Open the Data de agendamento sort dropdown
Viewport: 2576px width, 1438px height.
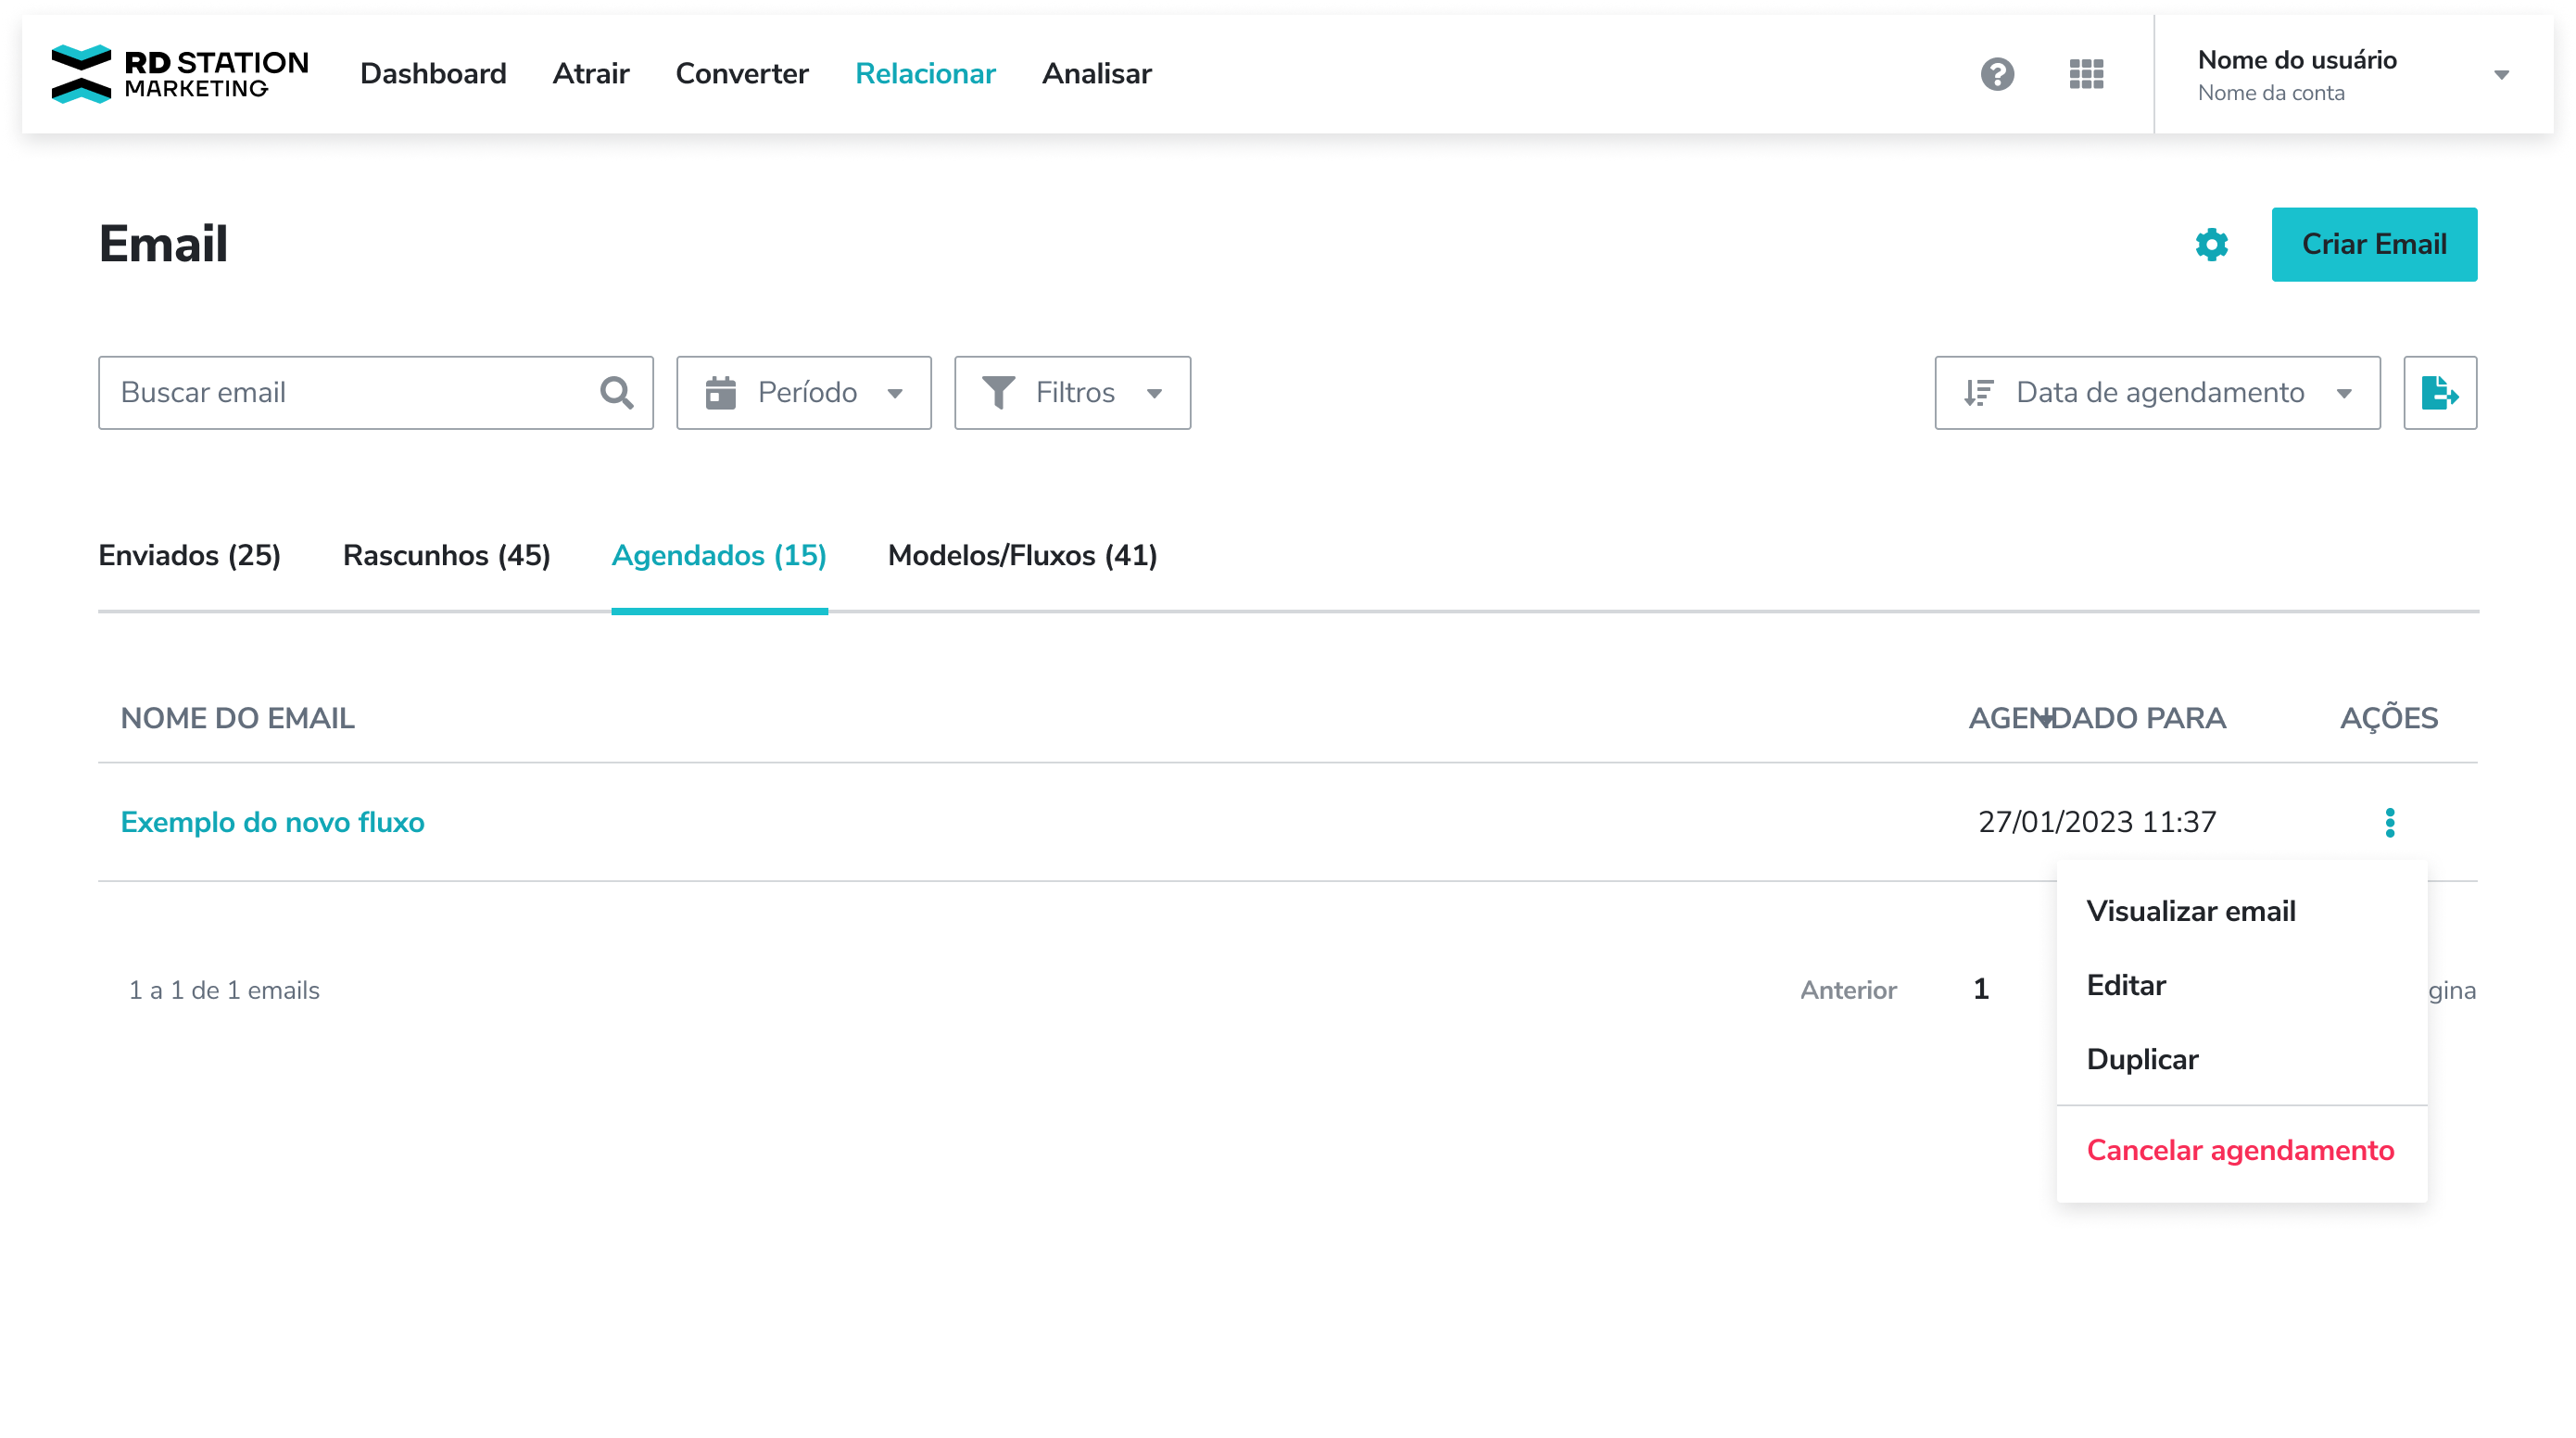[x=2157, y=393]
